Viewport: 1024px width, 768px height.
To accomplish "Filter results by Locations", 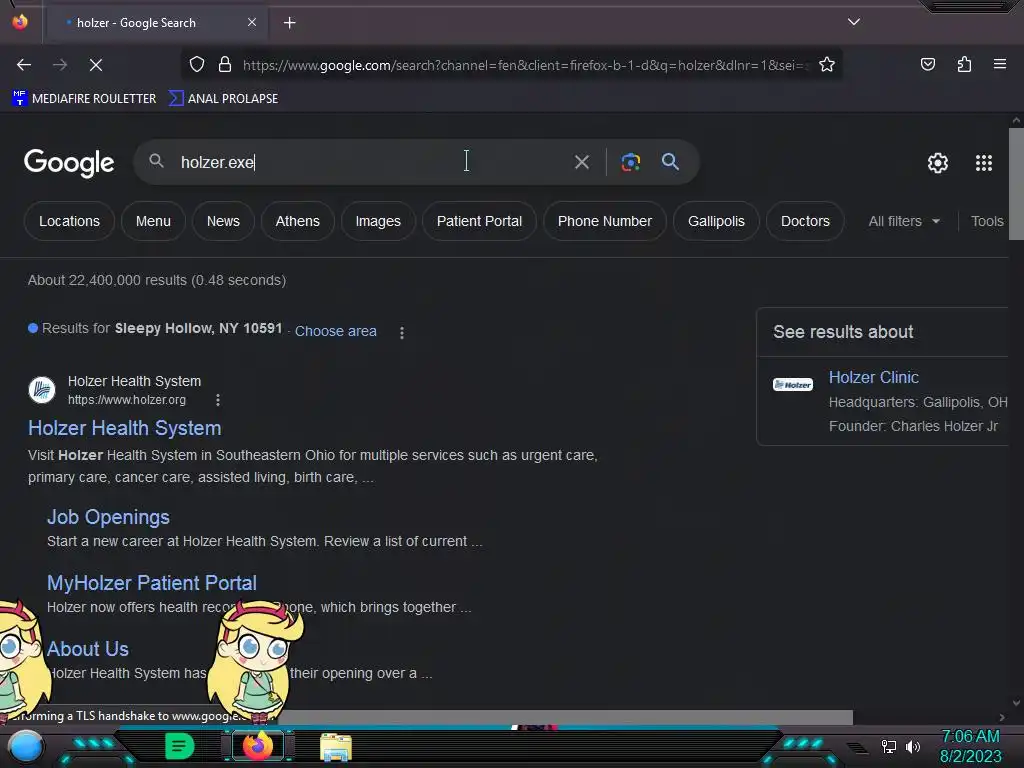I will pos(69,221).
